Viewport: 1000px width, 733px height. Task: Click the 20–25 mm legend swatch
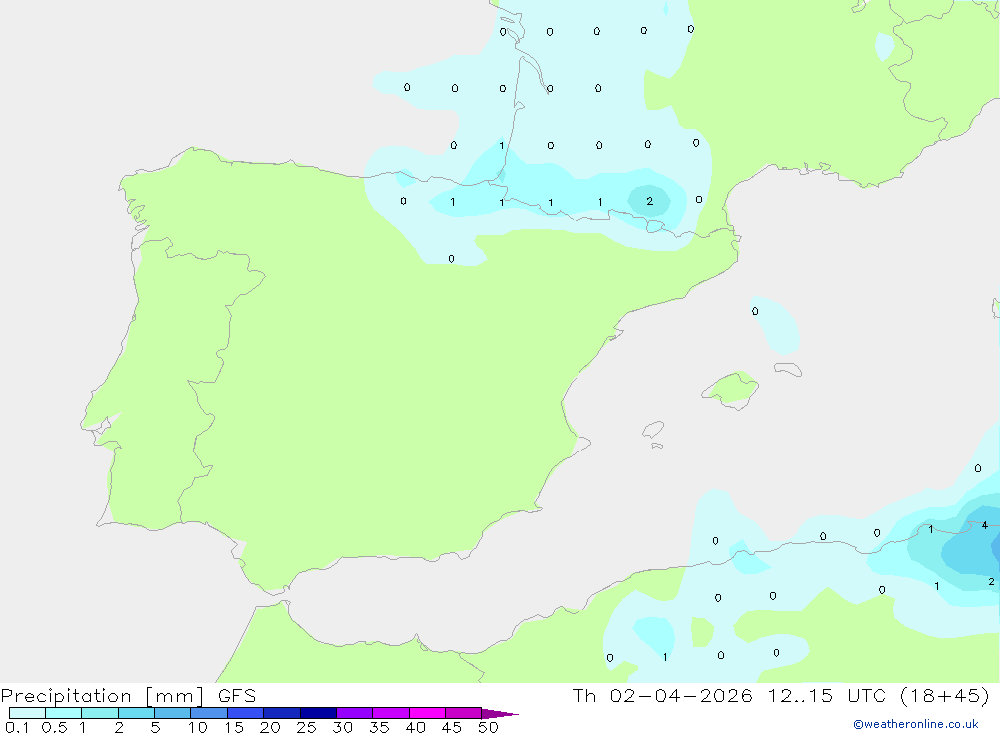(282, 713)
